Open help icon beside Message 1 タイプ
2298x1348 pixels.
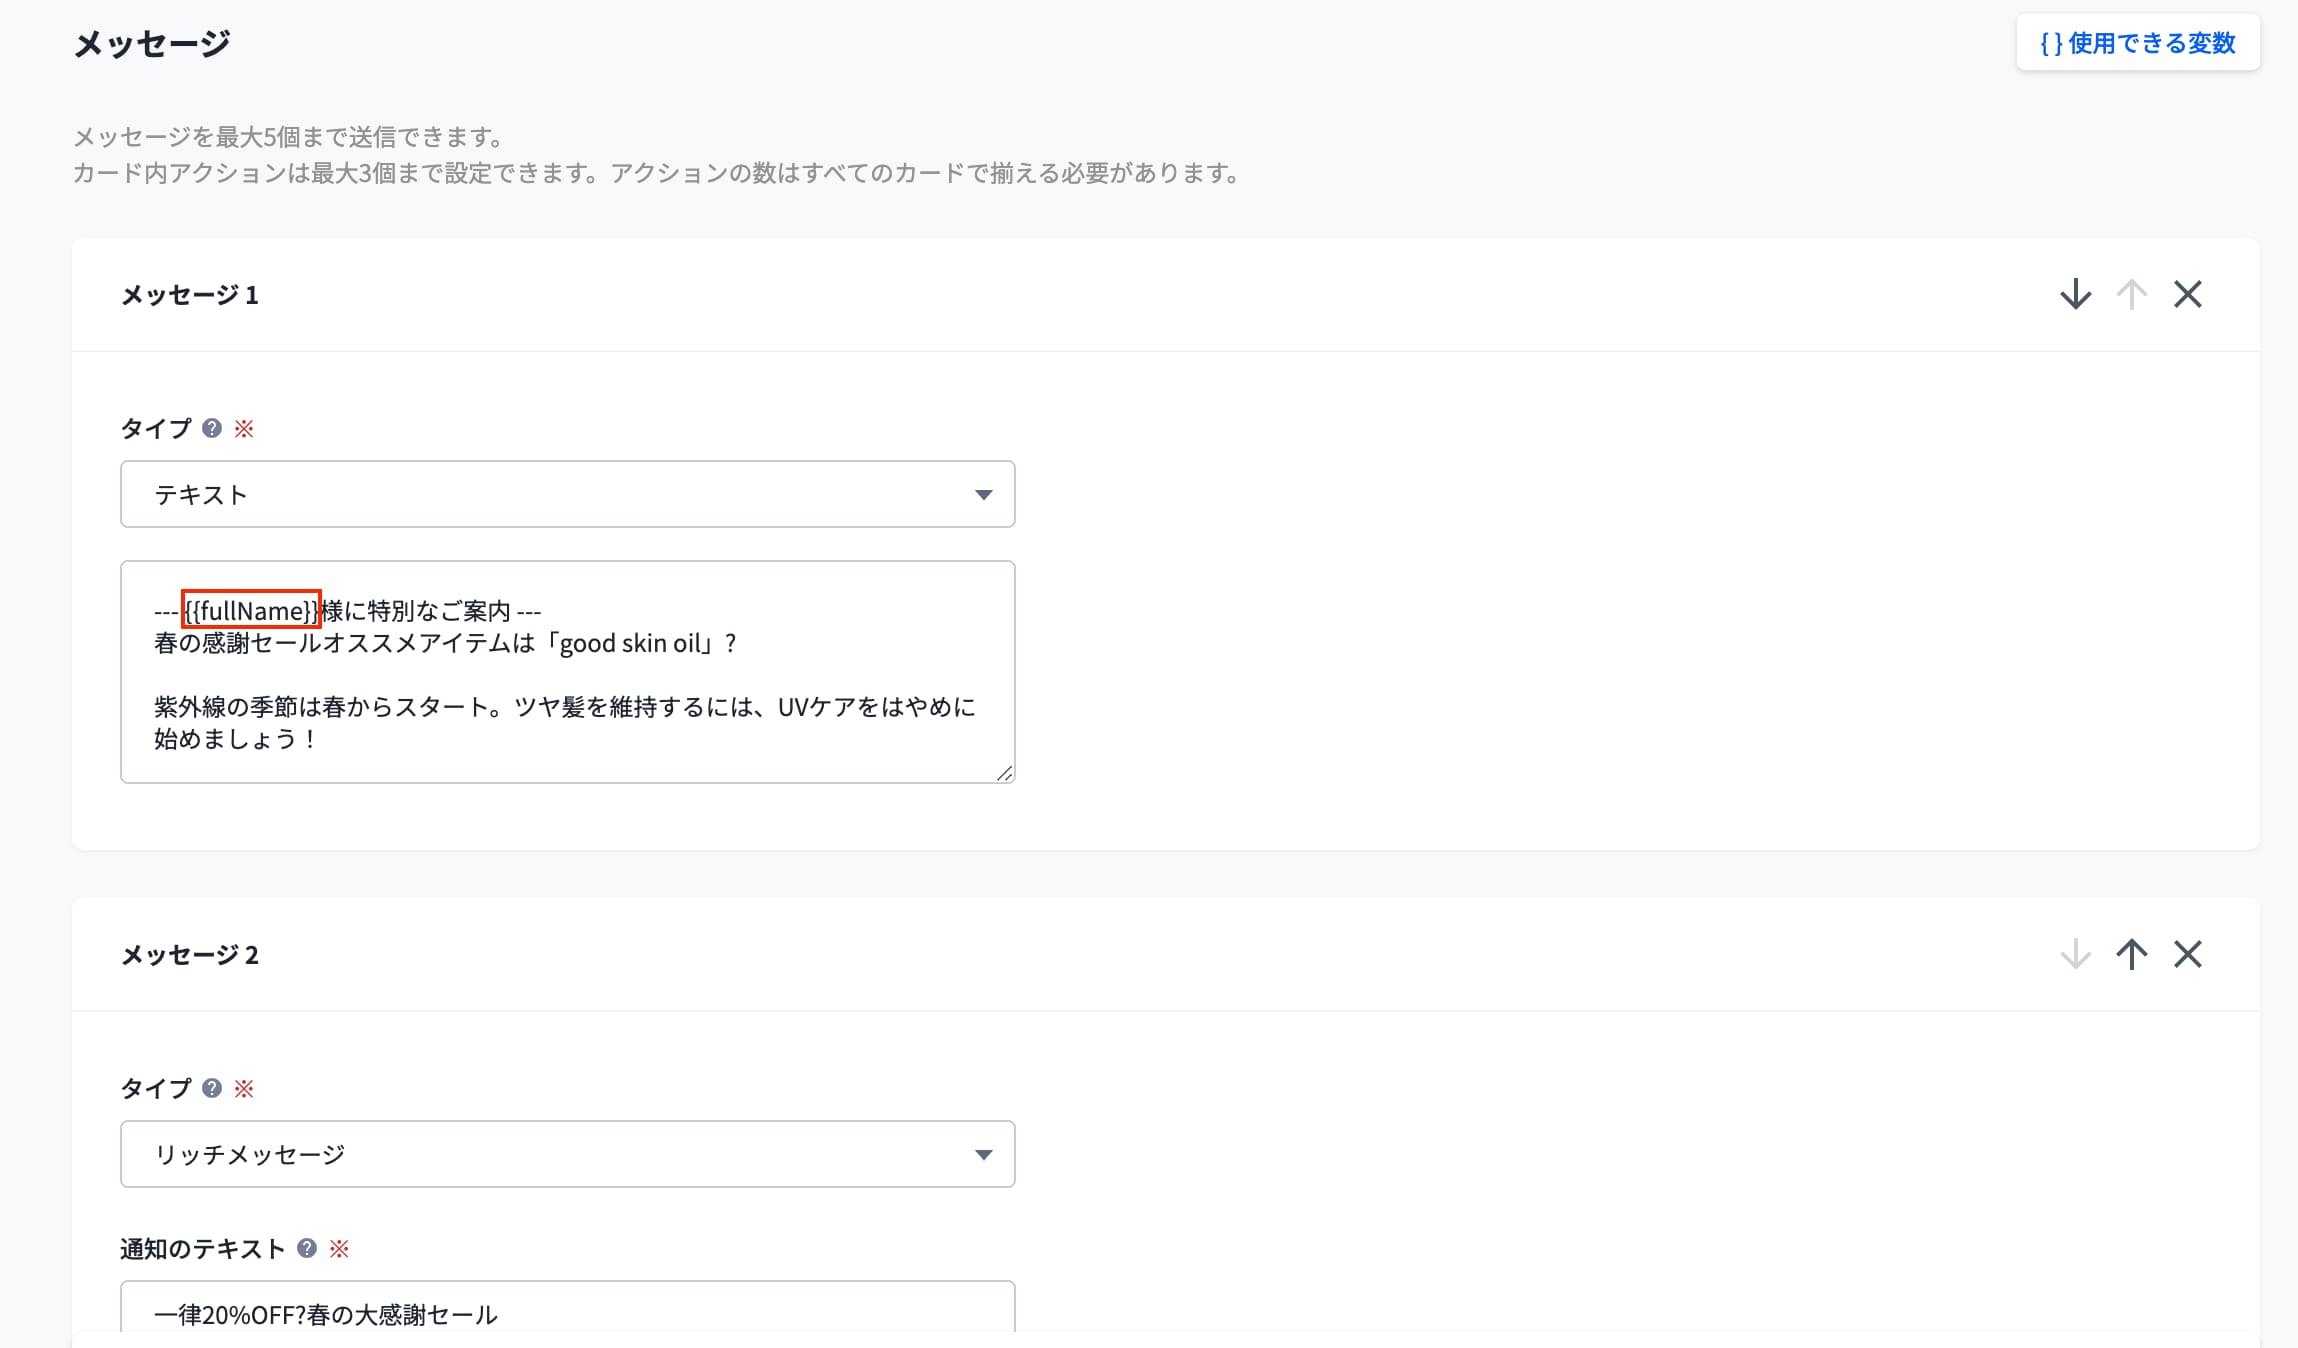pos(211,428)
